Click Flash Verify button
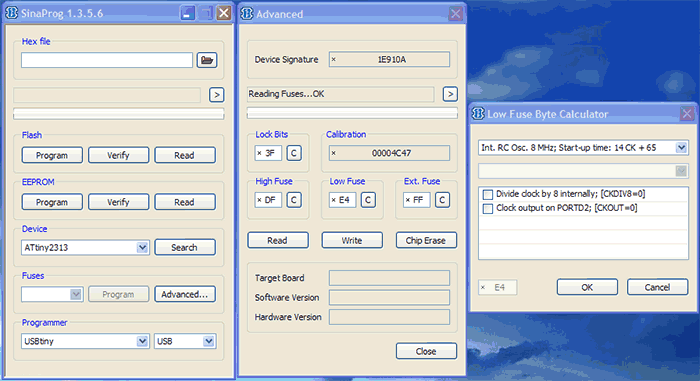This screenshot has width=700, height=381. tap(118, 155)
